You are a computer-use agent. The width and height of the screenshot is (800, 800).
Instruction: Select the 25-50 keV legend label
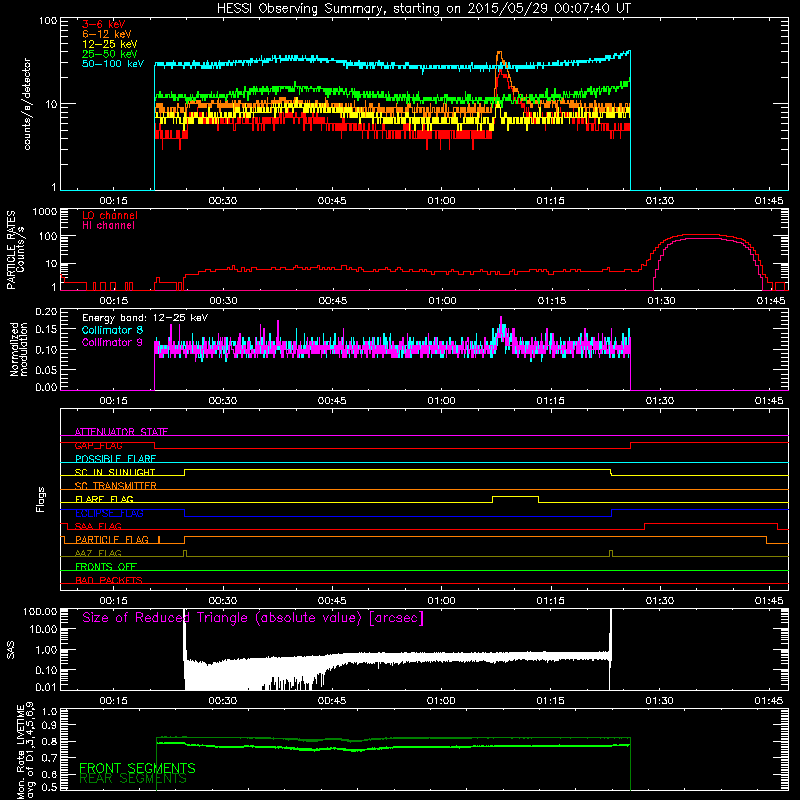(x=109, y=54)
